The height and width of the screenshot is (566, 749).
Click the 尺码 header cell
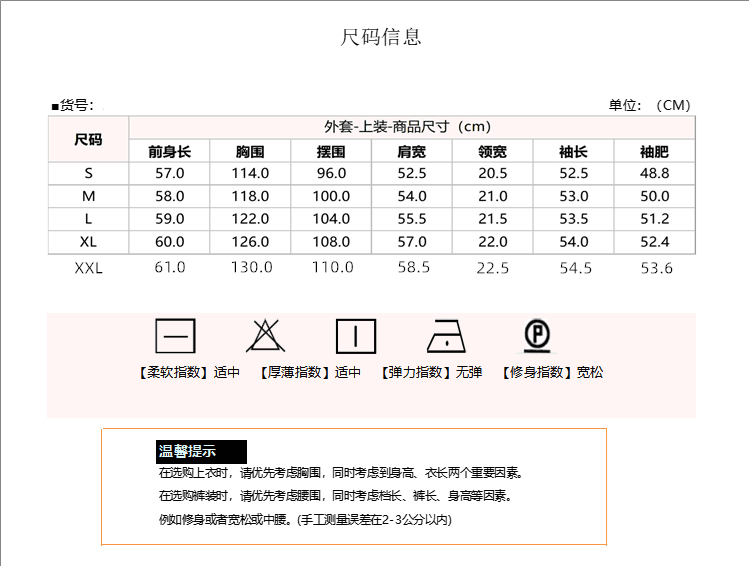[x=88, y=139]
